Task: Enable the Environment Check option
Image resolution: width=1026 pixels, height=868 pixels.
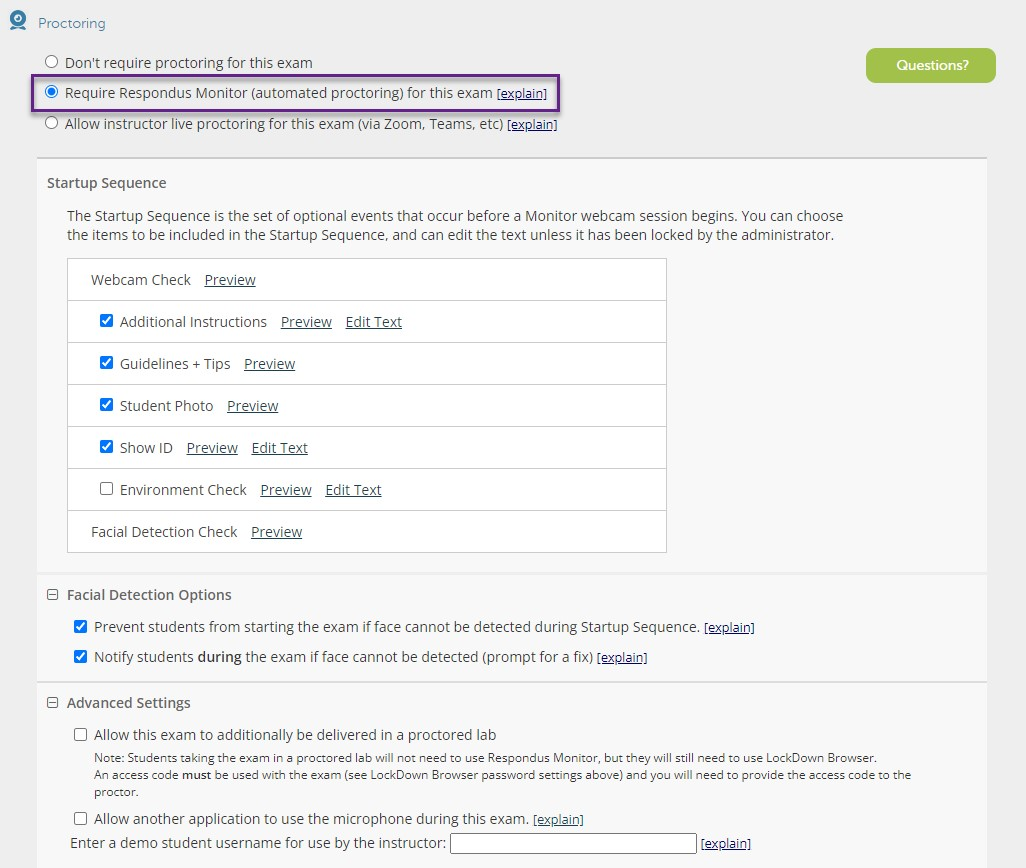Action: click(x=106, y=489)
